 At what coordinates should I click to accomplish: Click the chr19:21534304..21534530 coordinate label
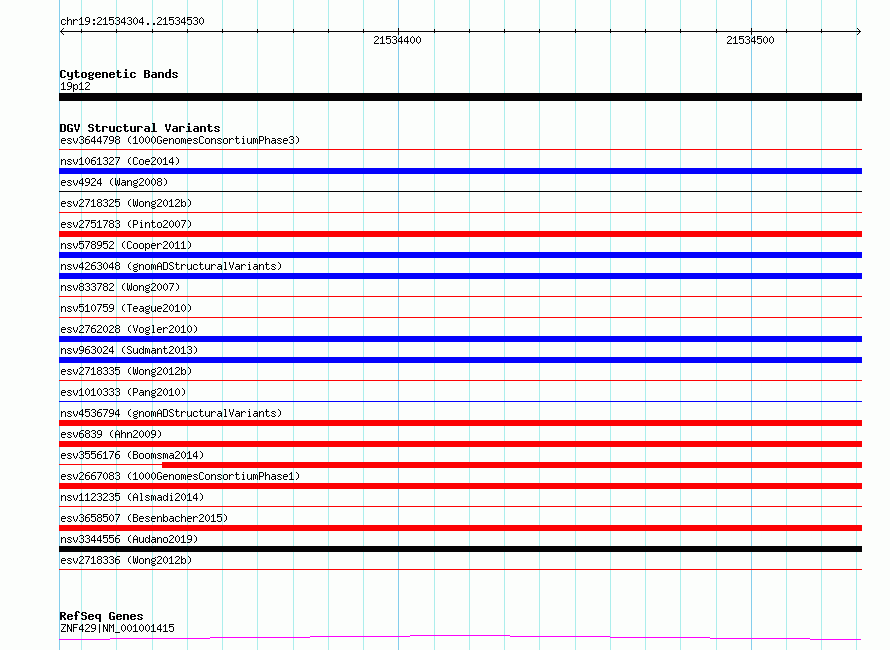tap(132, 22)
